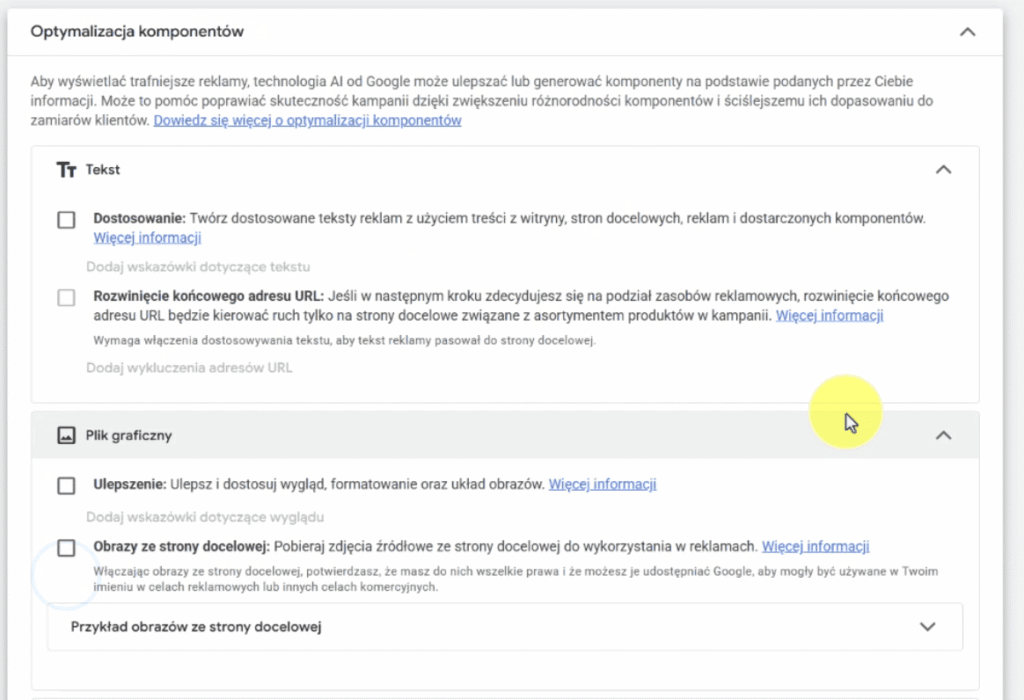Click the collapse arrow in Tekst header
The image size is (1024, 700).
coord(943,169)
